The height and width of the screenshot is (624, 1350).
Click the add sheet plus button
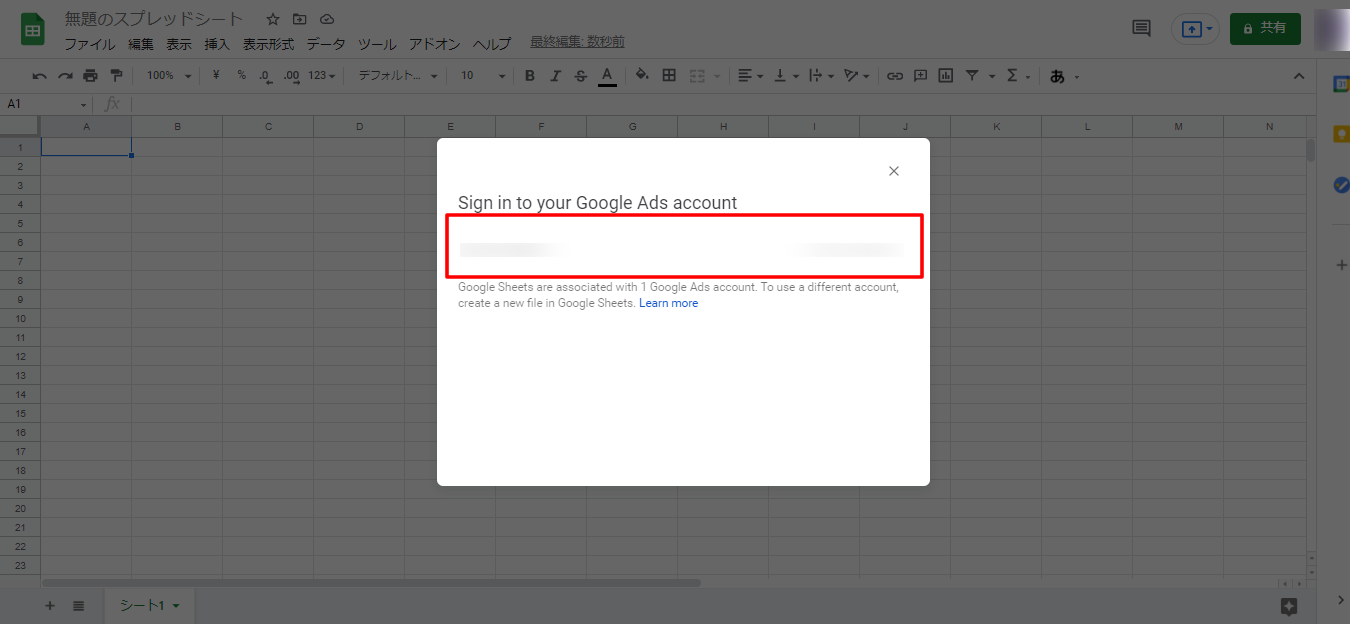pyautogui.click(x=50, y=606)
